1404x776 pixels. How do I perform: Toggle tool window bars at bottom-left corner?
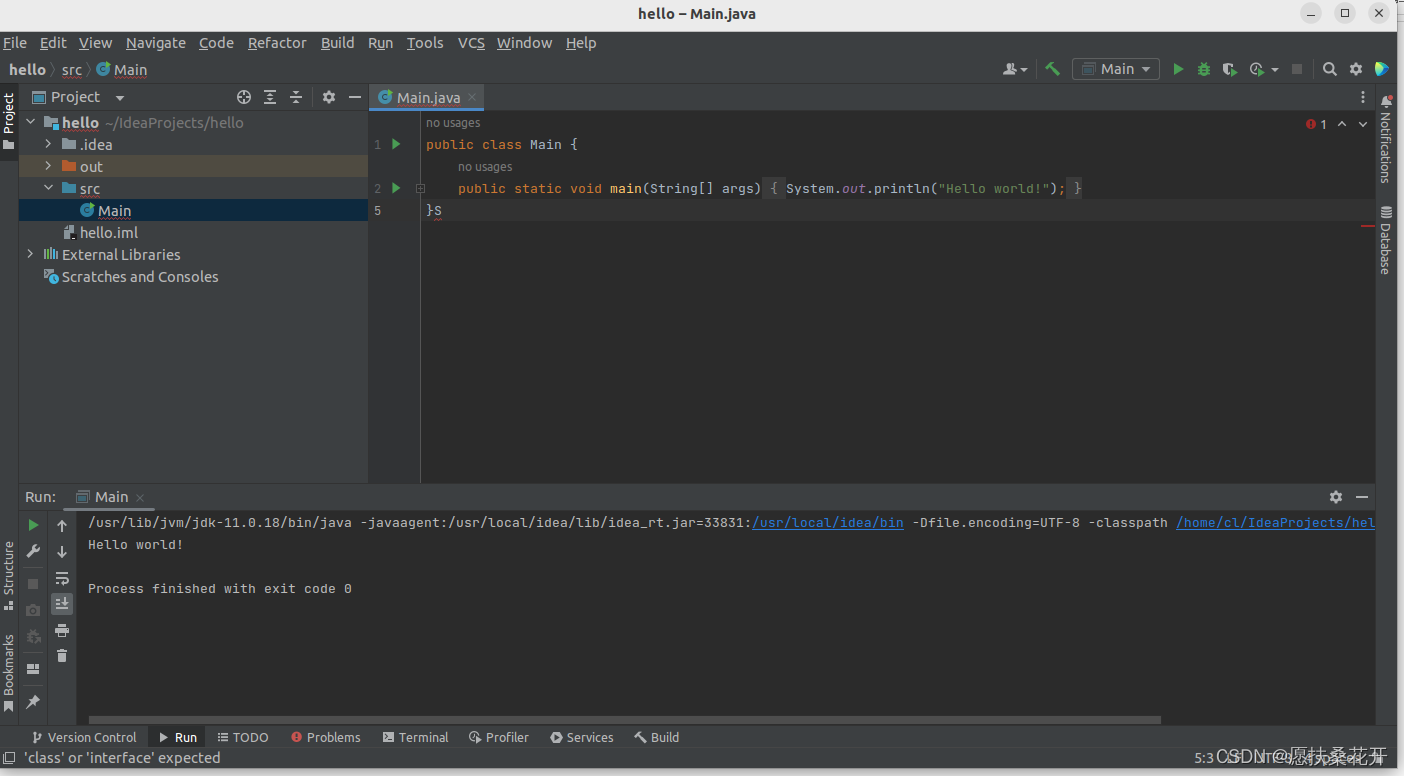tap(9, 757)
